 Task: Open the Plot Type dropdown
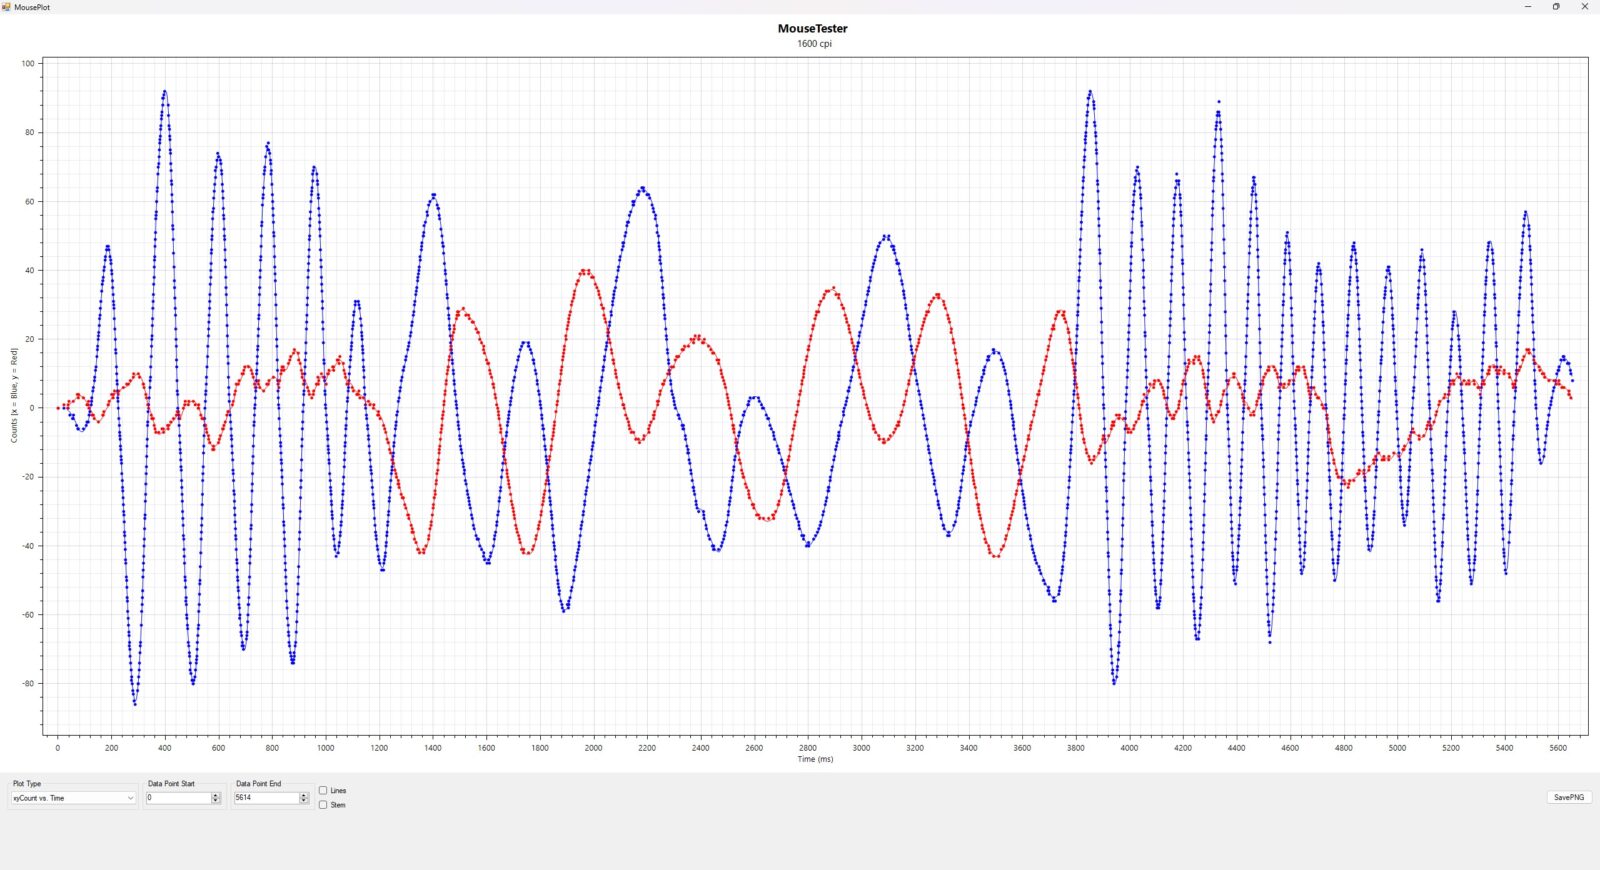click(x=73, y=798)
